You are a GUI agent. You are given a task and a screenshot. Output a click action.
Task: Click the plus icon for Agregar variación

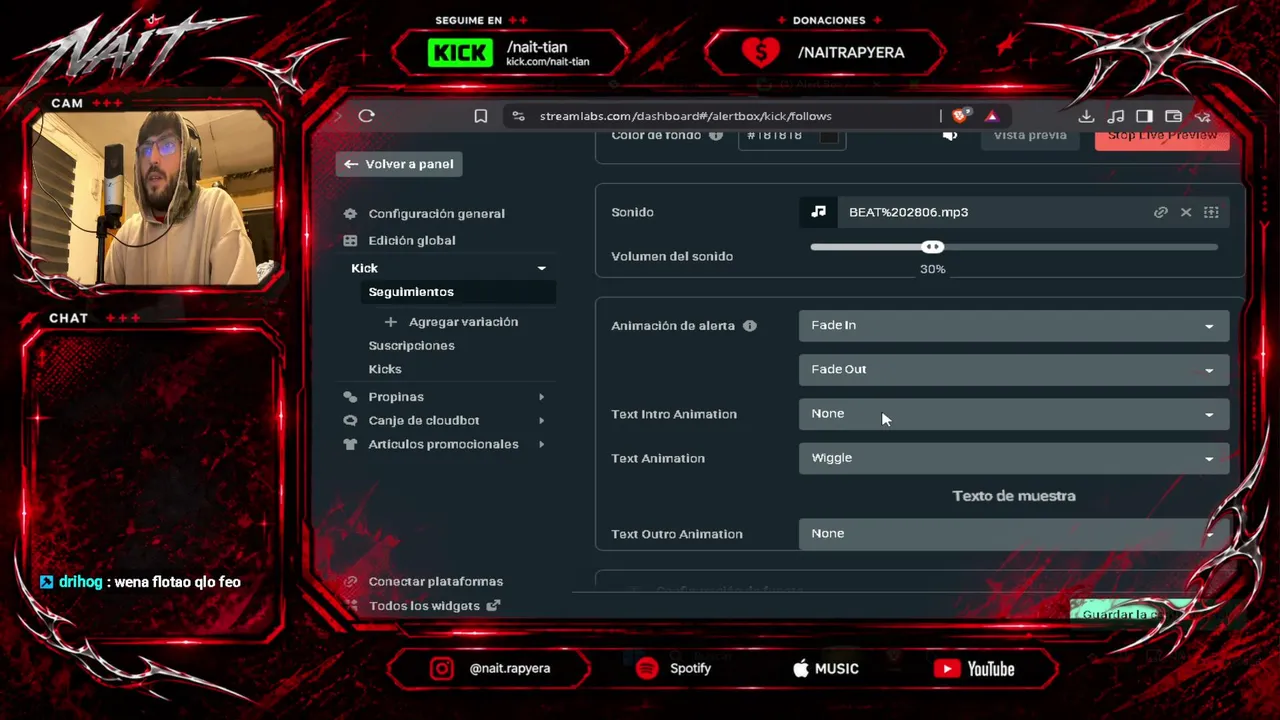pyautogui.click(x=390, y=322)
